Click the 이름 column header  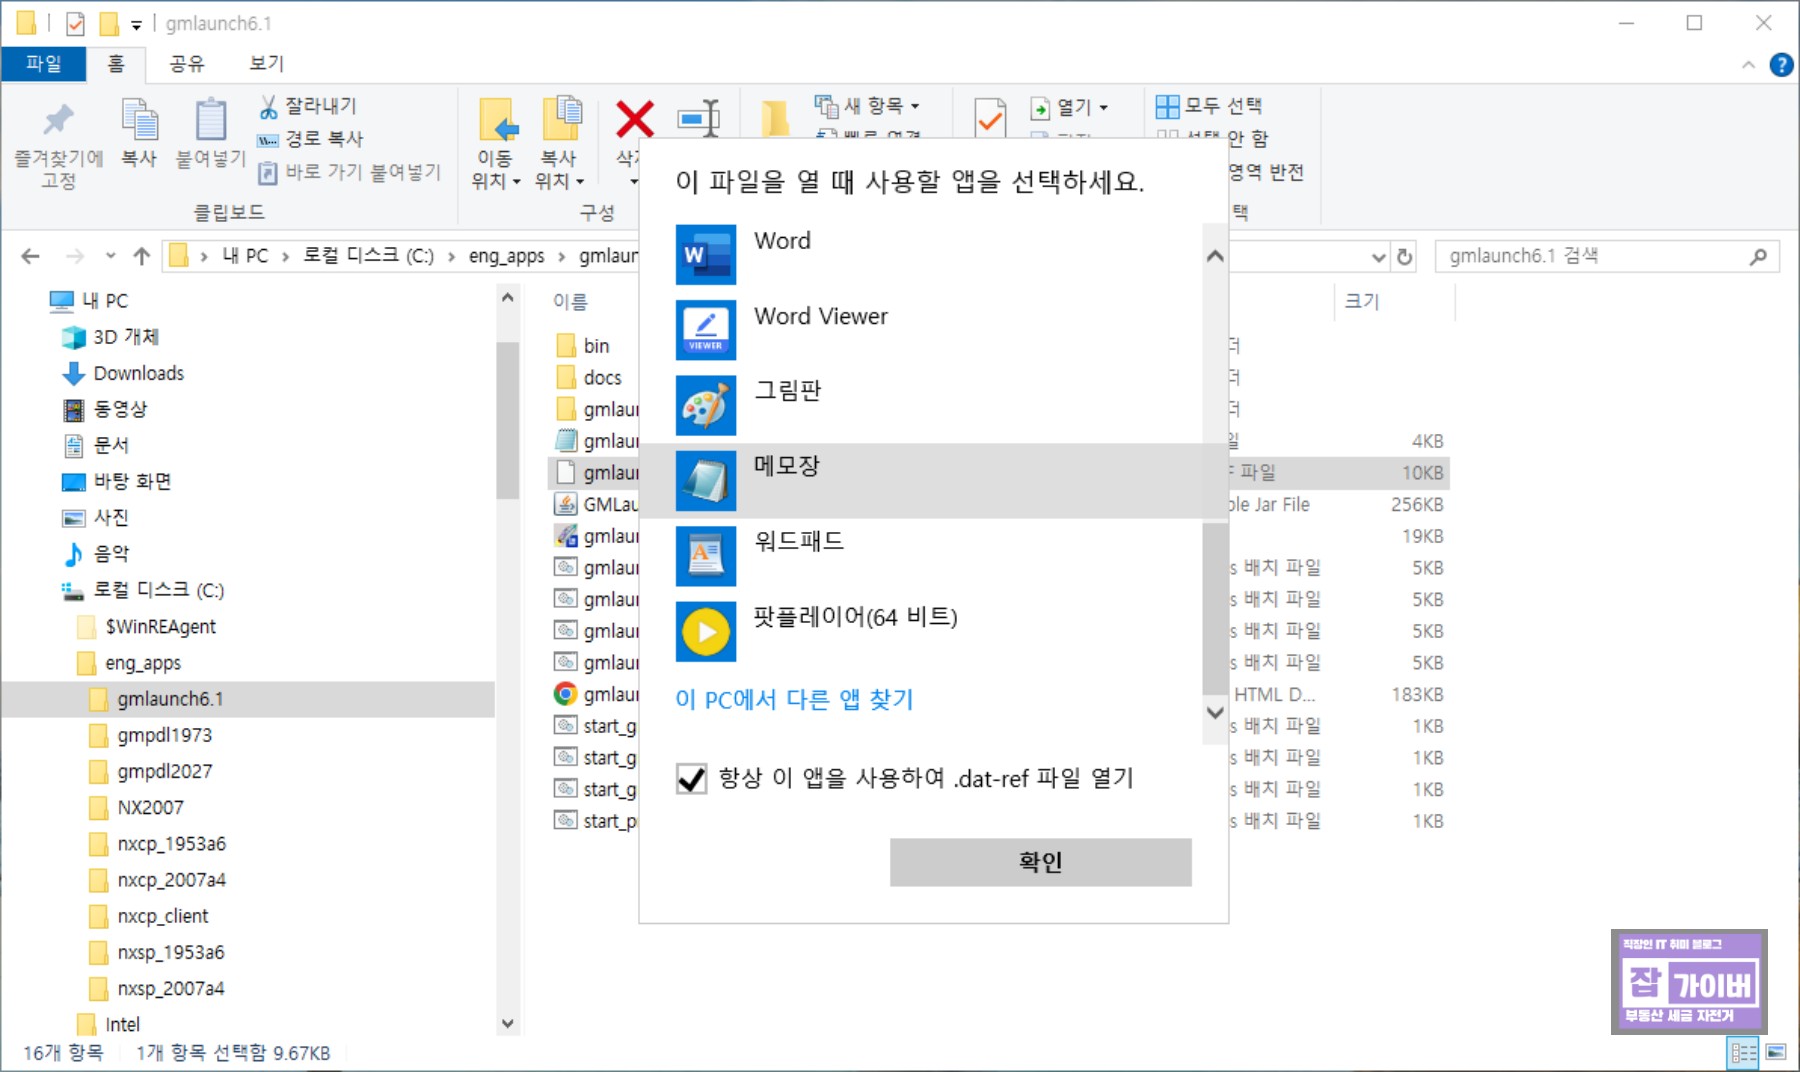[x=571, y=301]
